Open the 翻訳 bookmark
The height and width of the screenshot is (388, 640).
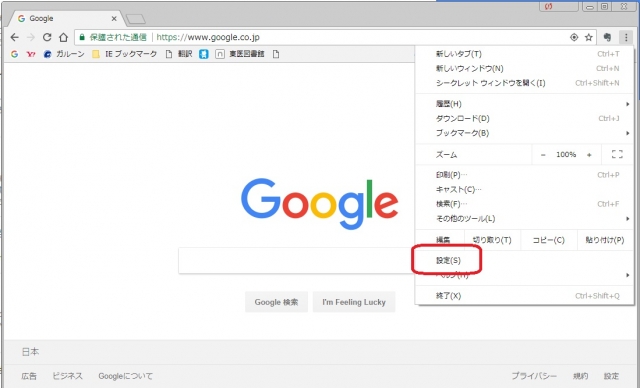click(179, 54)
